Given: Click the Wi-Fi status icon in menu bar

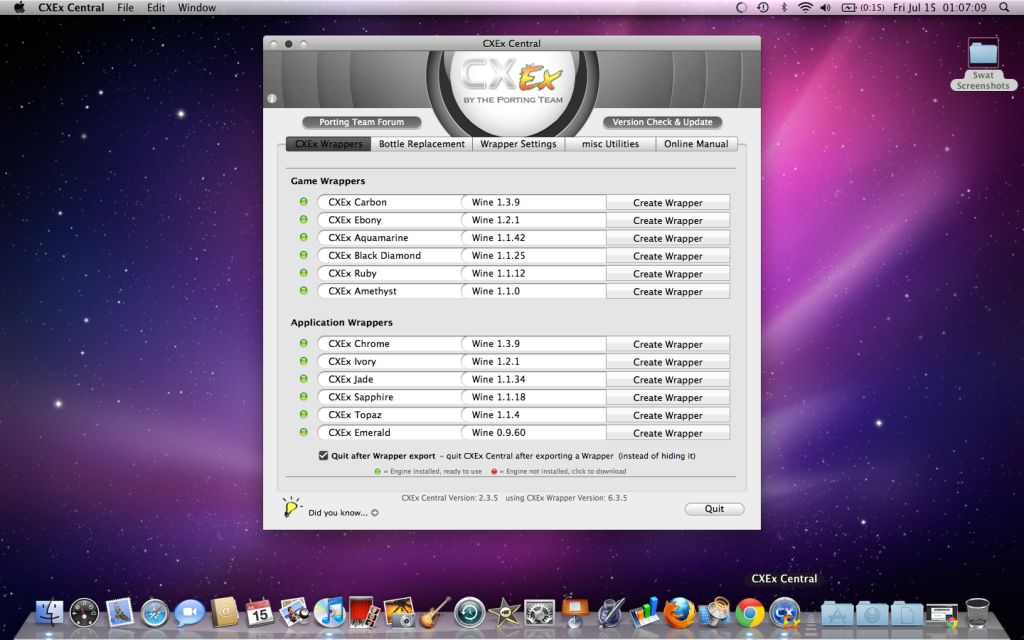Looking at the screenshot, I should pos(806,8).
